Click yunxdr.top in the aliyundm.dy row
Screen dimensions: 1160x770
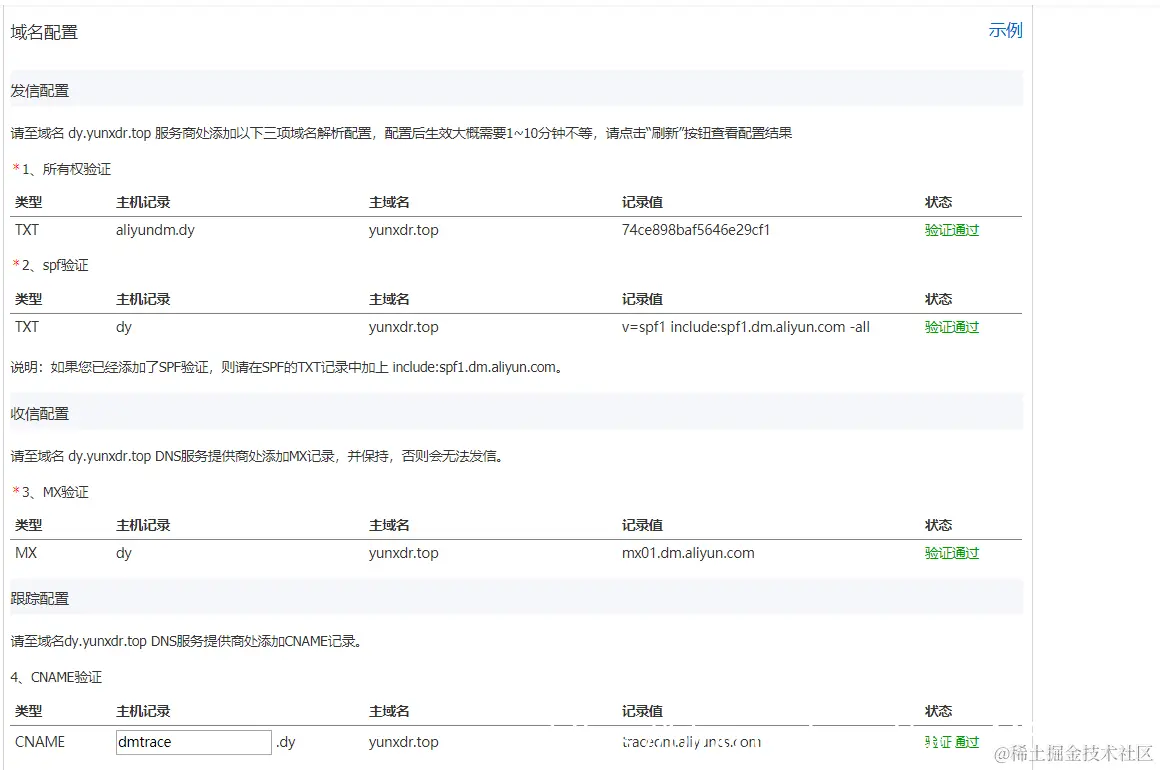coord(403,230)
